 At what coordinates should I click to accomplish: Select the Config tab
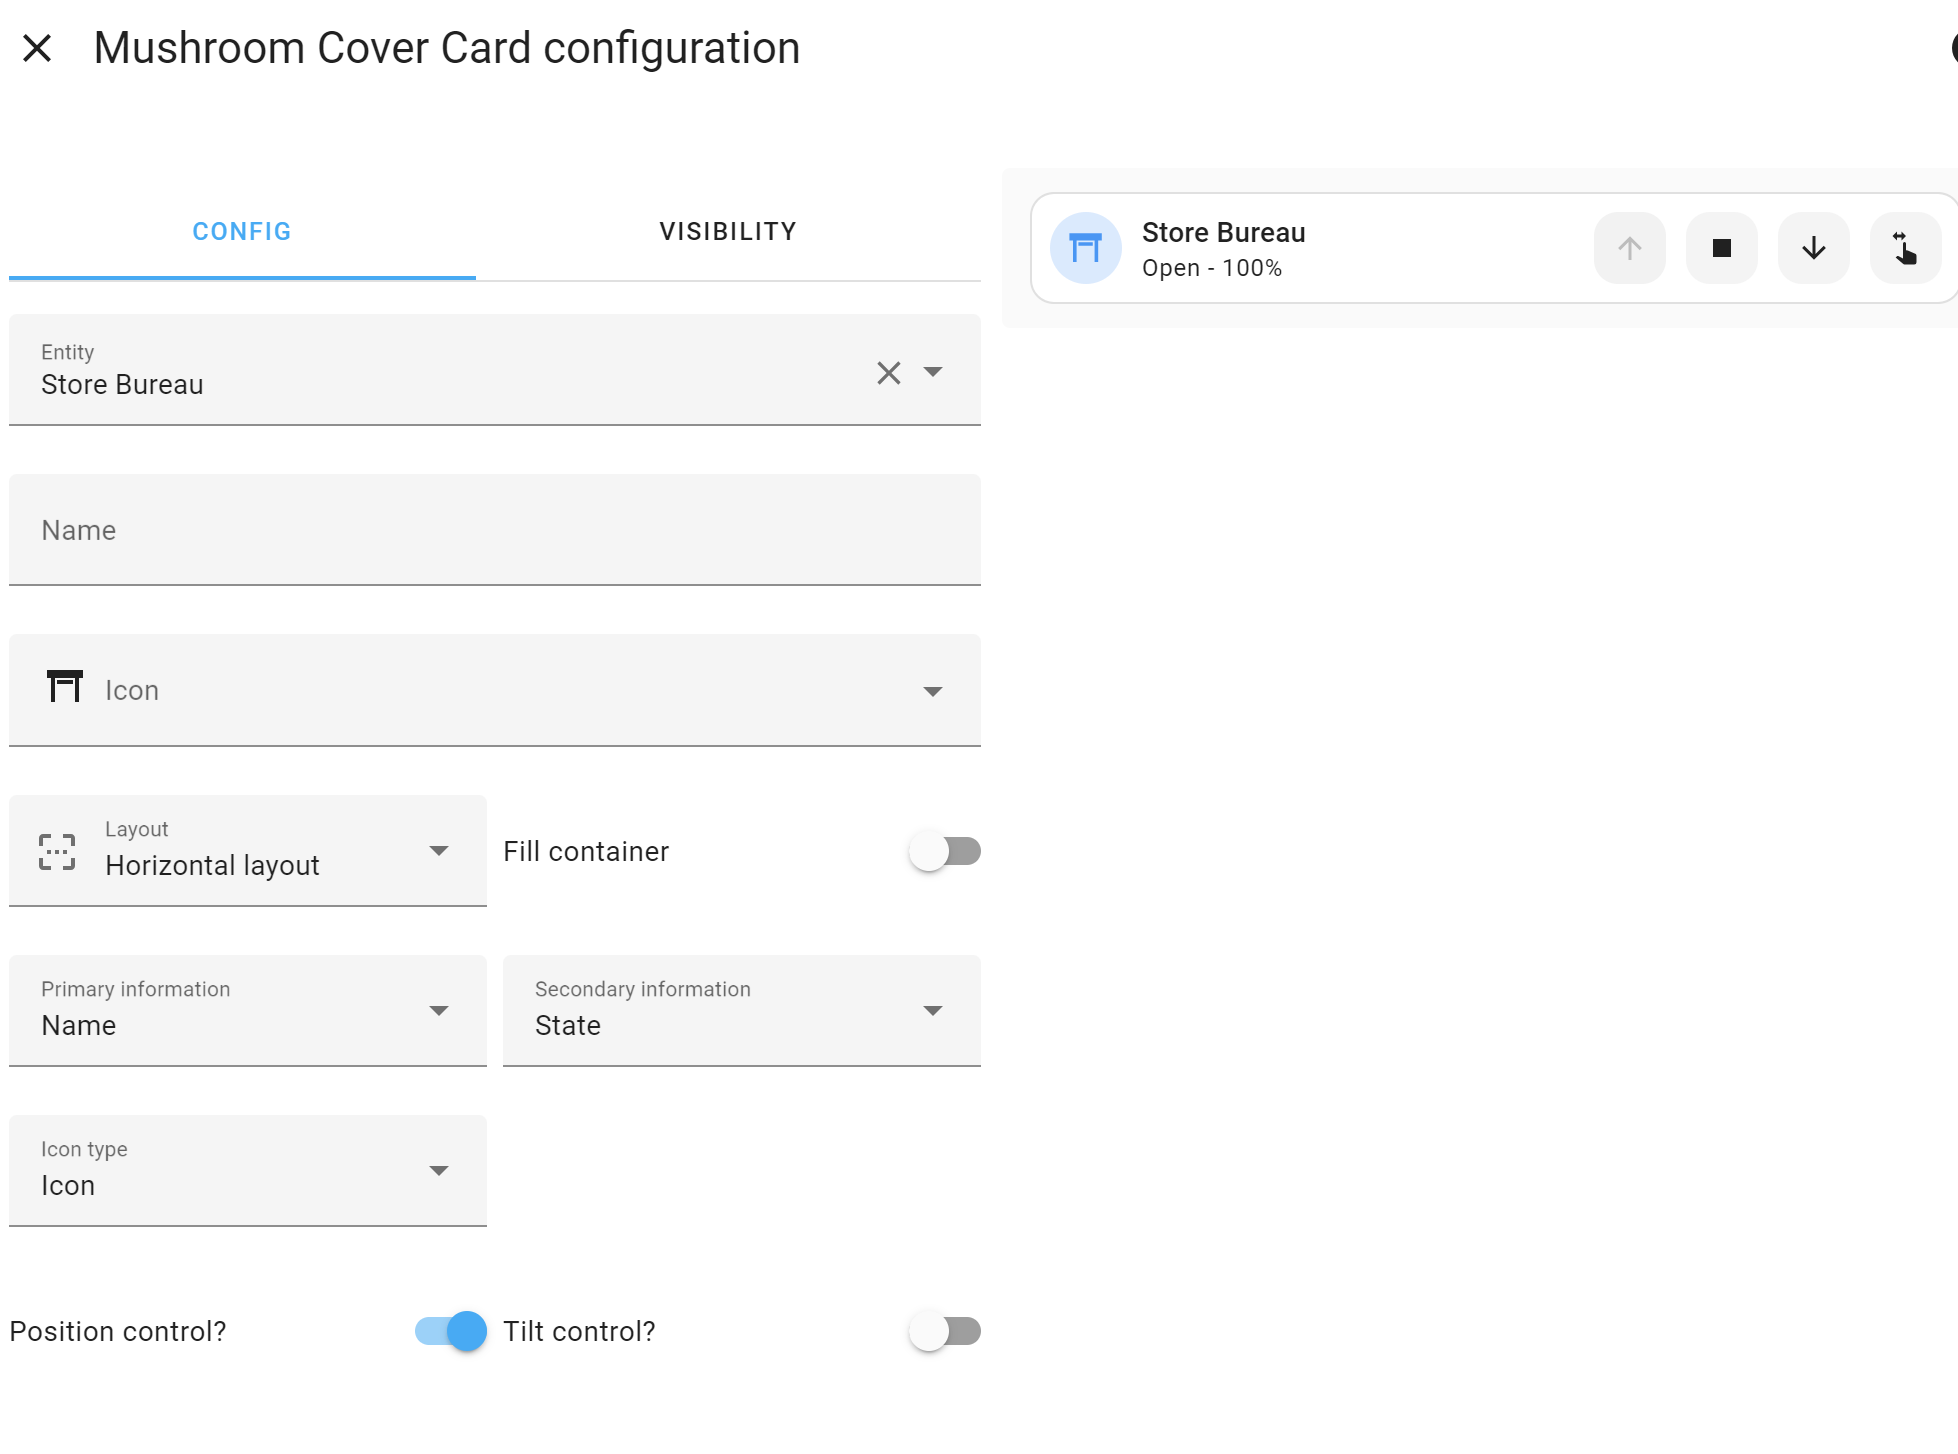[x=242, y=232]
